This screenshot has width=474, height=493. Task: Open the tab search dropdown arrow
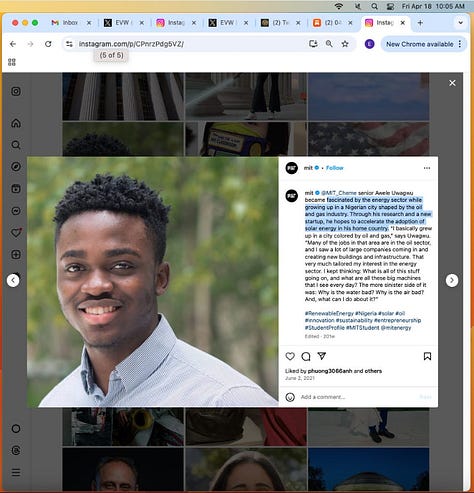point(460,23)
